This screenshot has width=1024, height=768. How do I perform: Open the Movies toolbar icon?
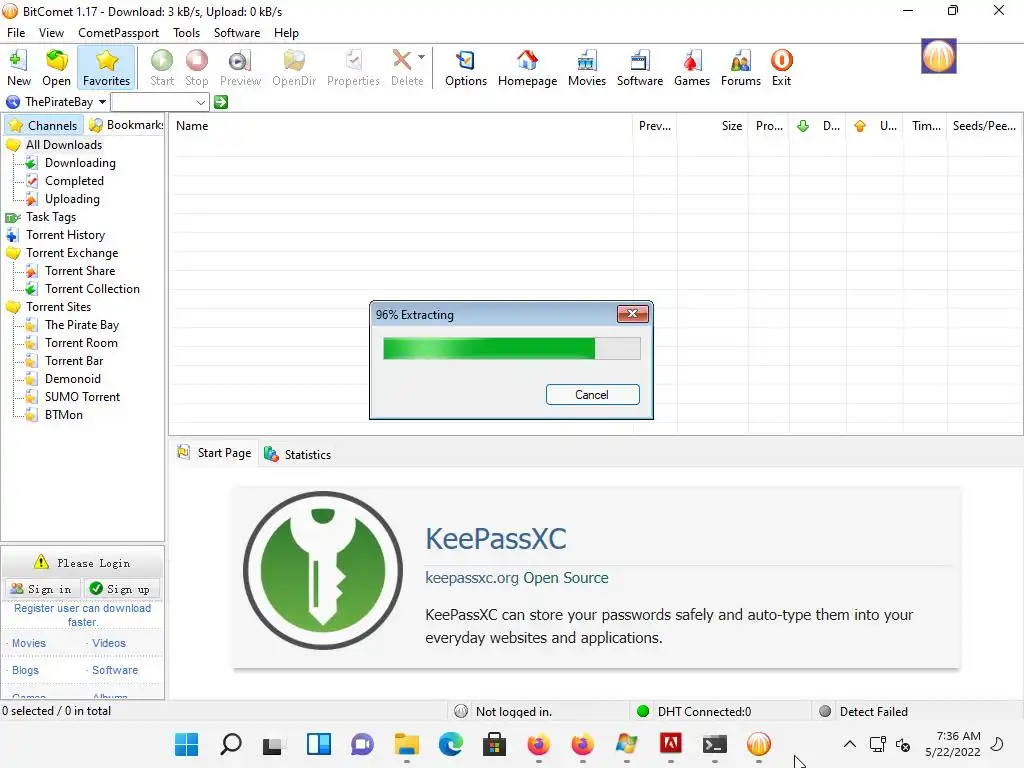[x=586, y=68]
